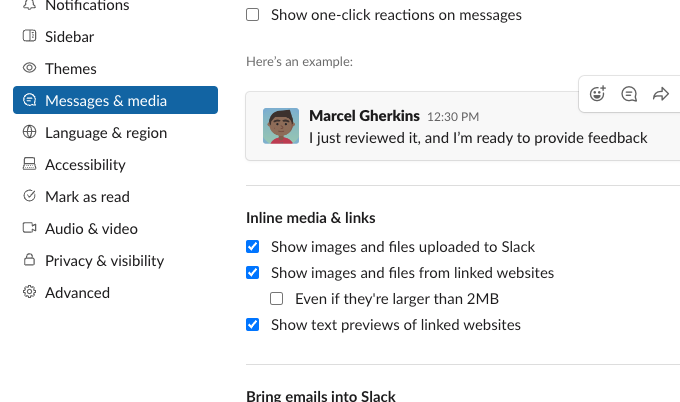Click the Inline media & links heading
The width and height of the screenshot is (680, 402).
tap(311, 218)
